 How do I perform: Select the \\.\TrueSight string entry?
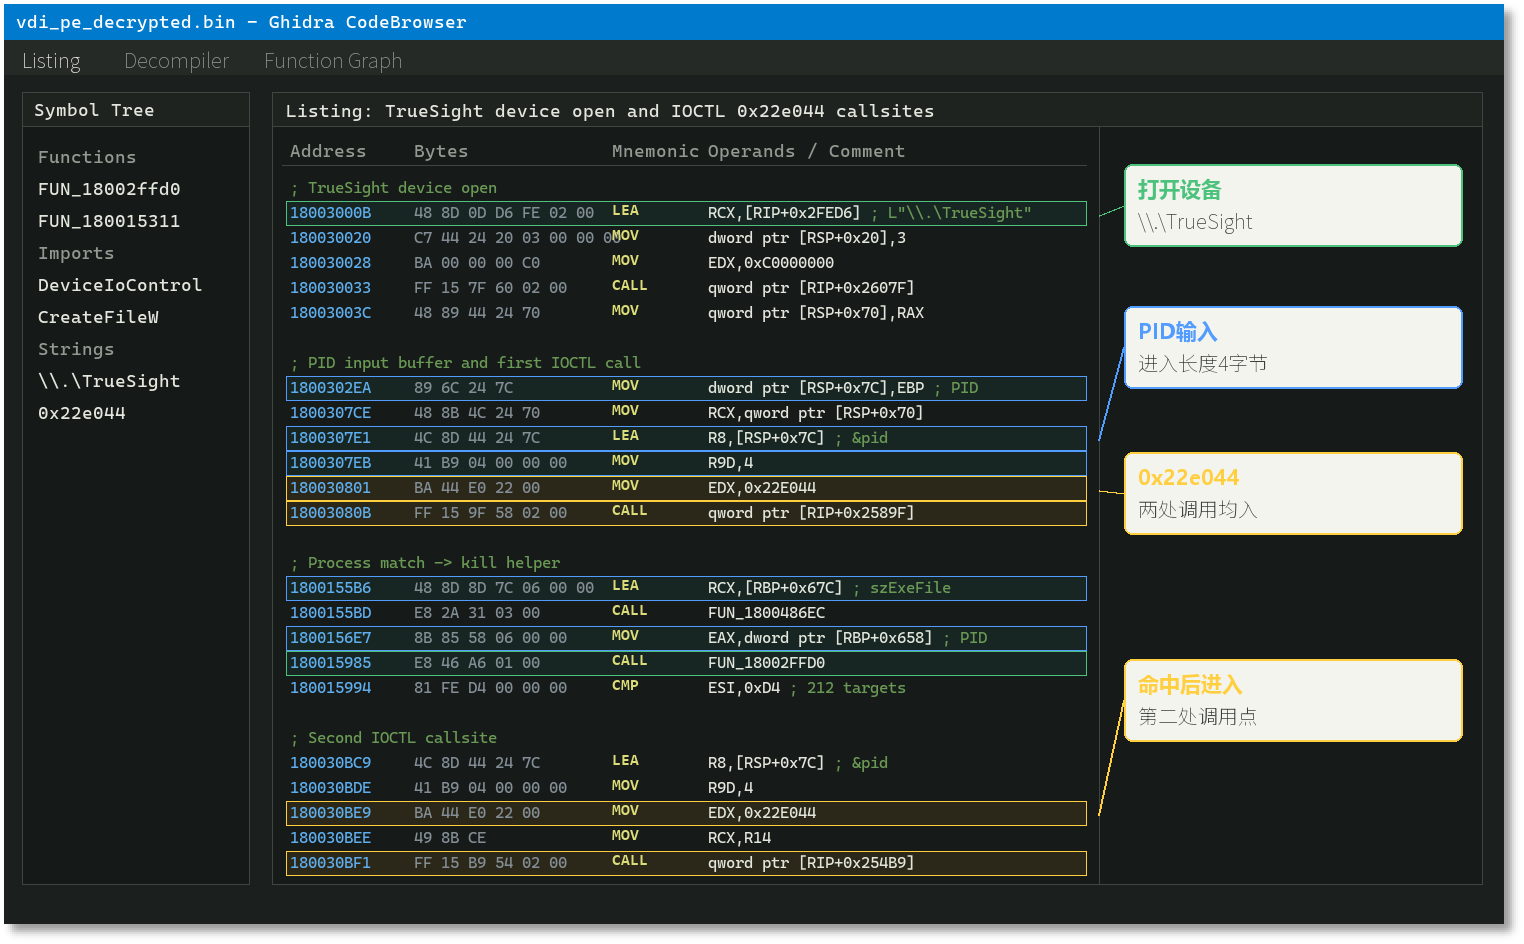click(109, 381)
